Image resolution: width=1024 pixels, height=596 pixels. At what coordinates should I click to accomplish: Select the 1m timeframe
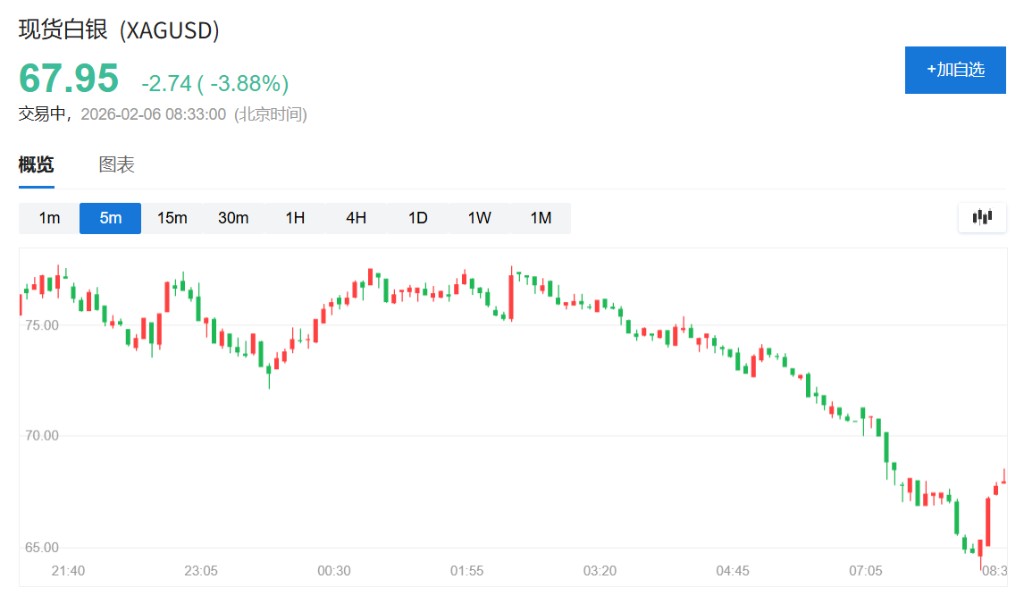49,218
